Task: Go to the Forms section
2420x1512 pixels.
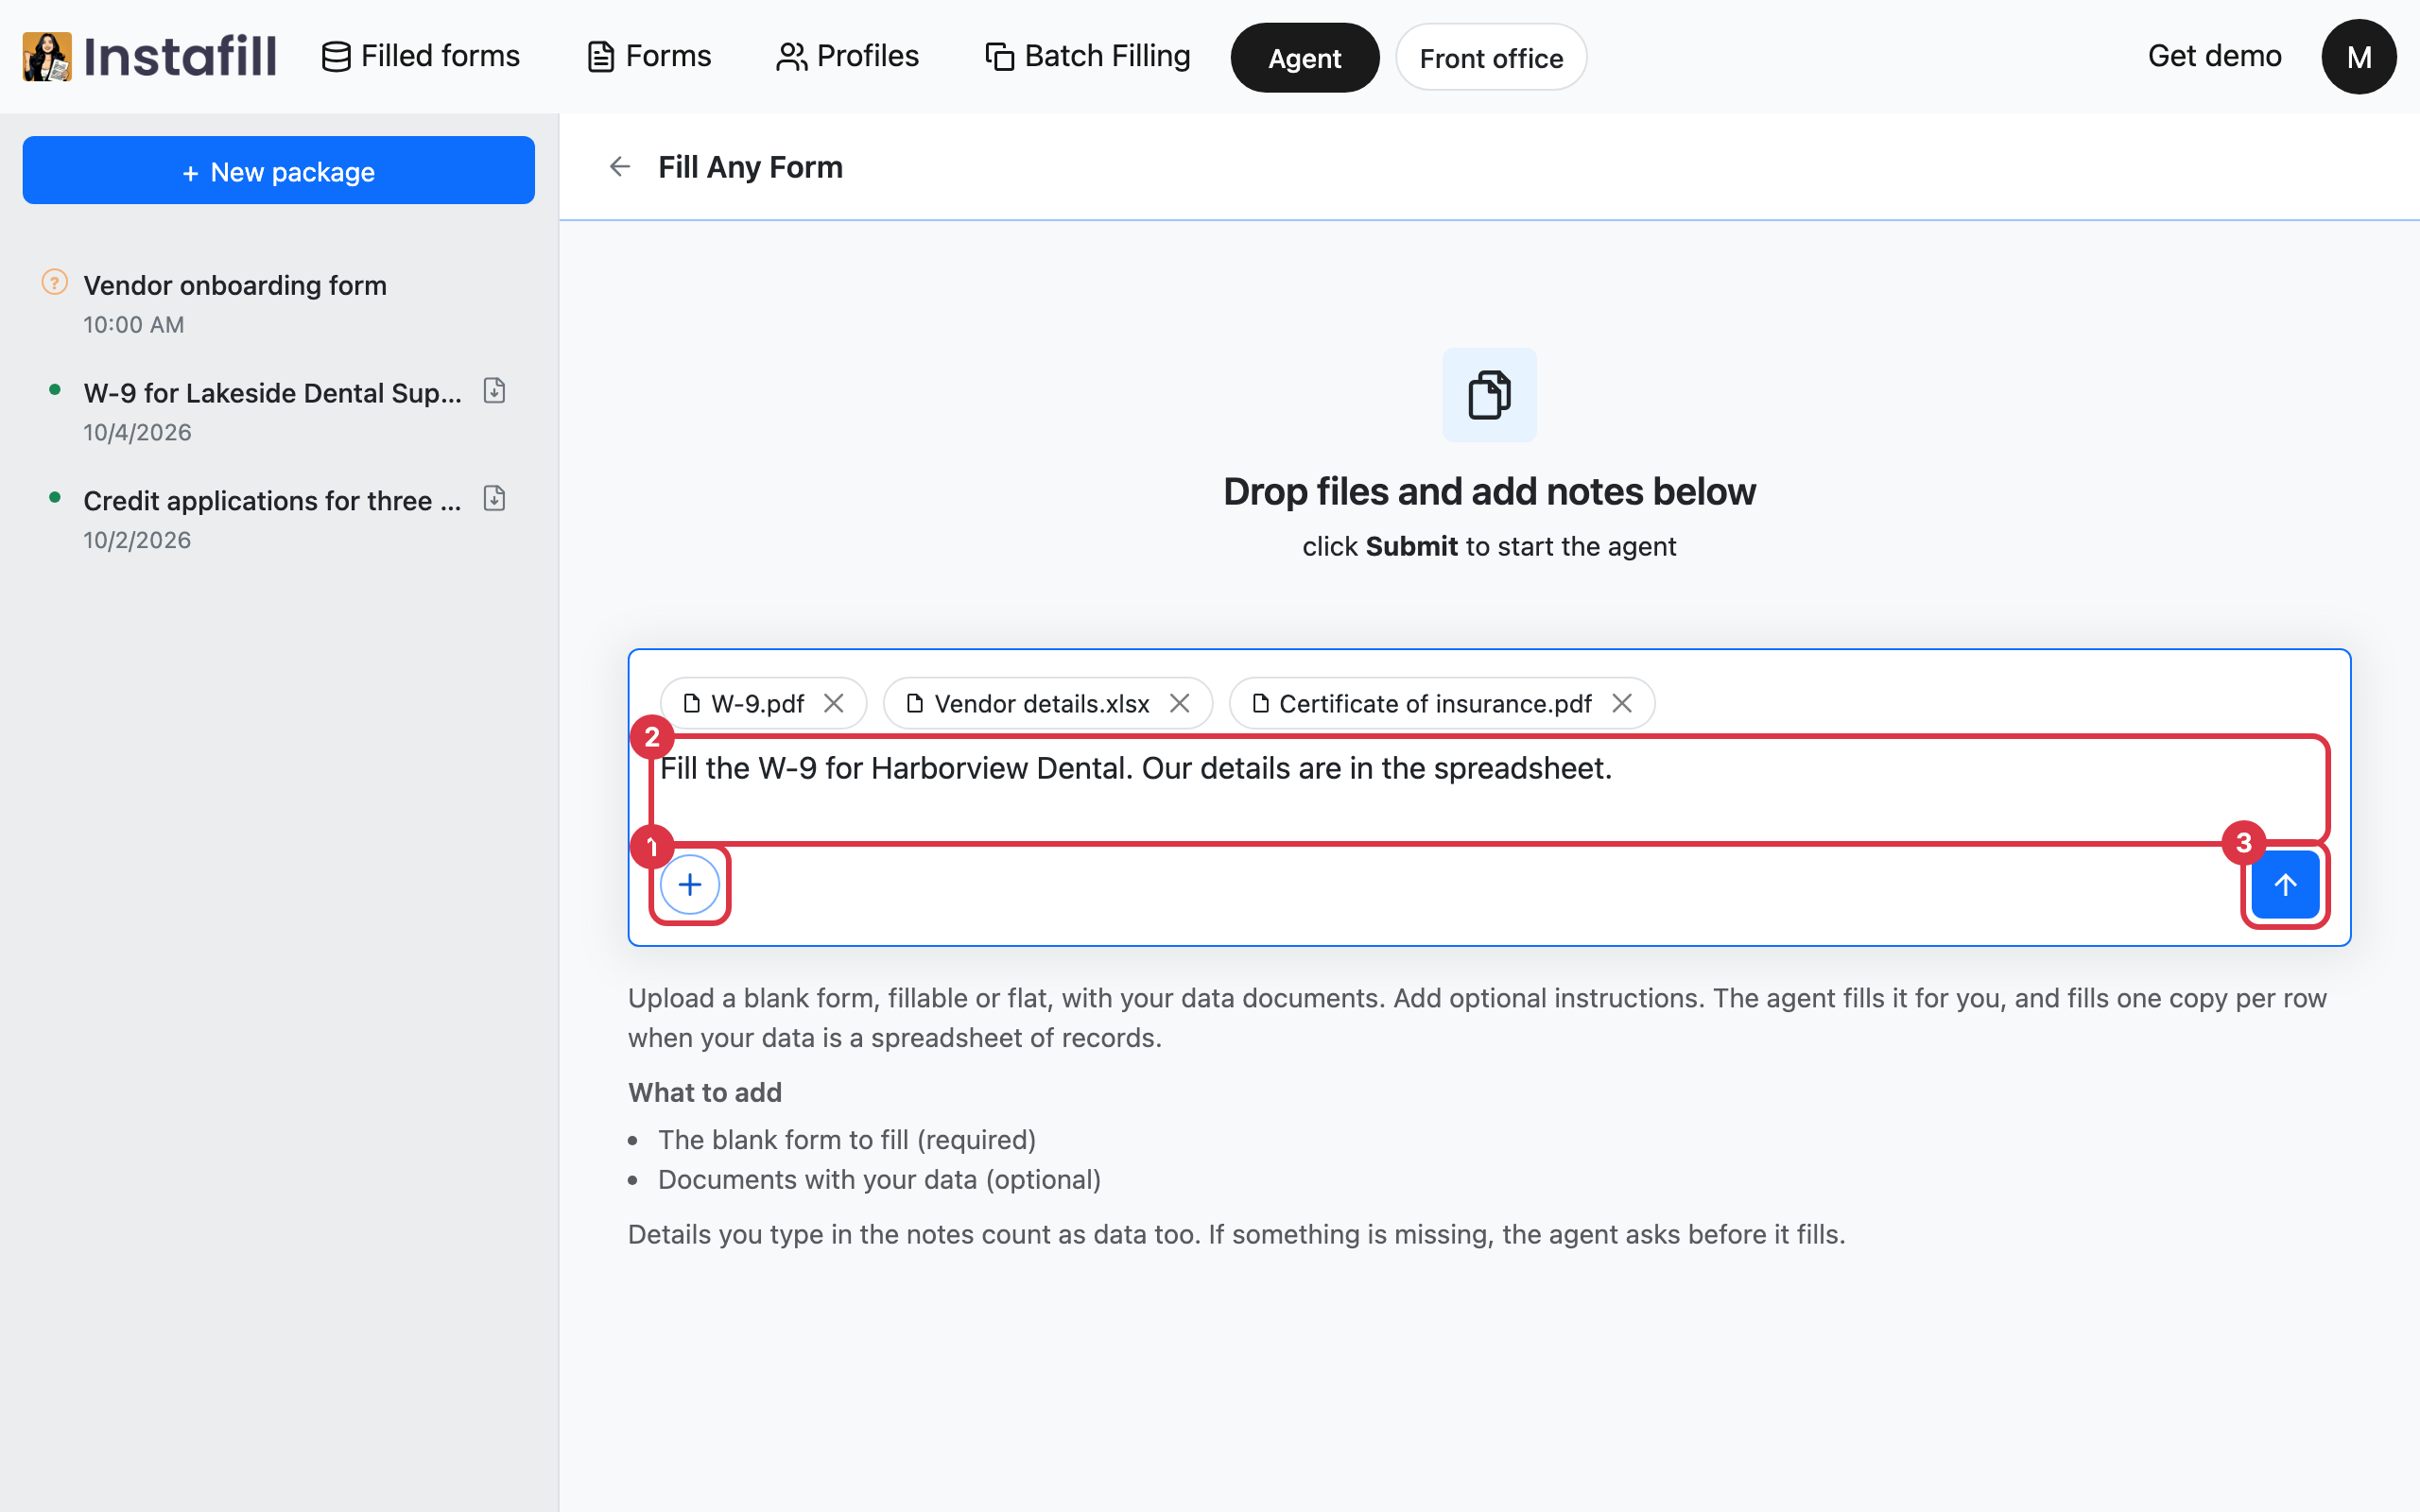Action: [x=649, y=56]
